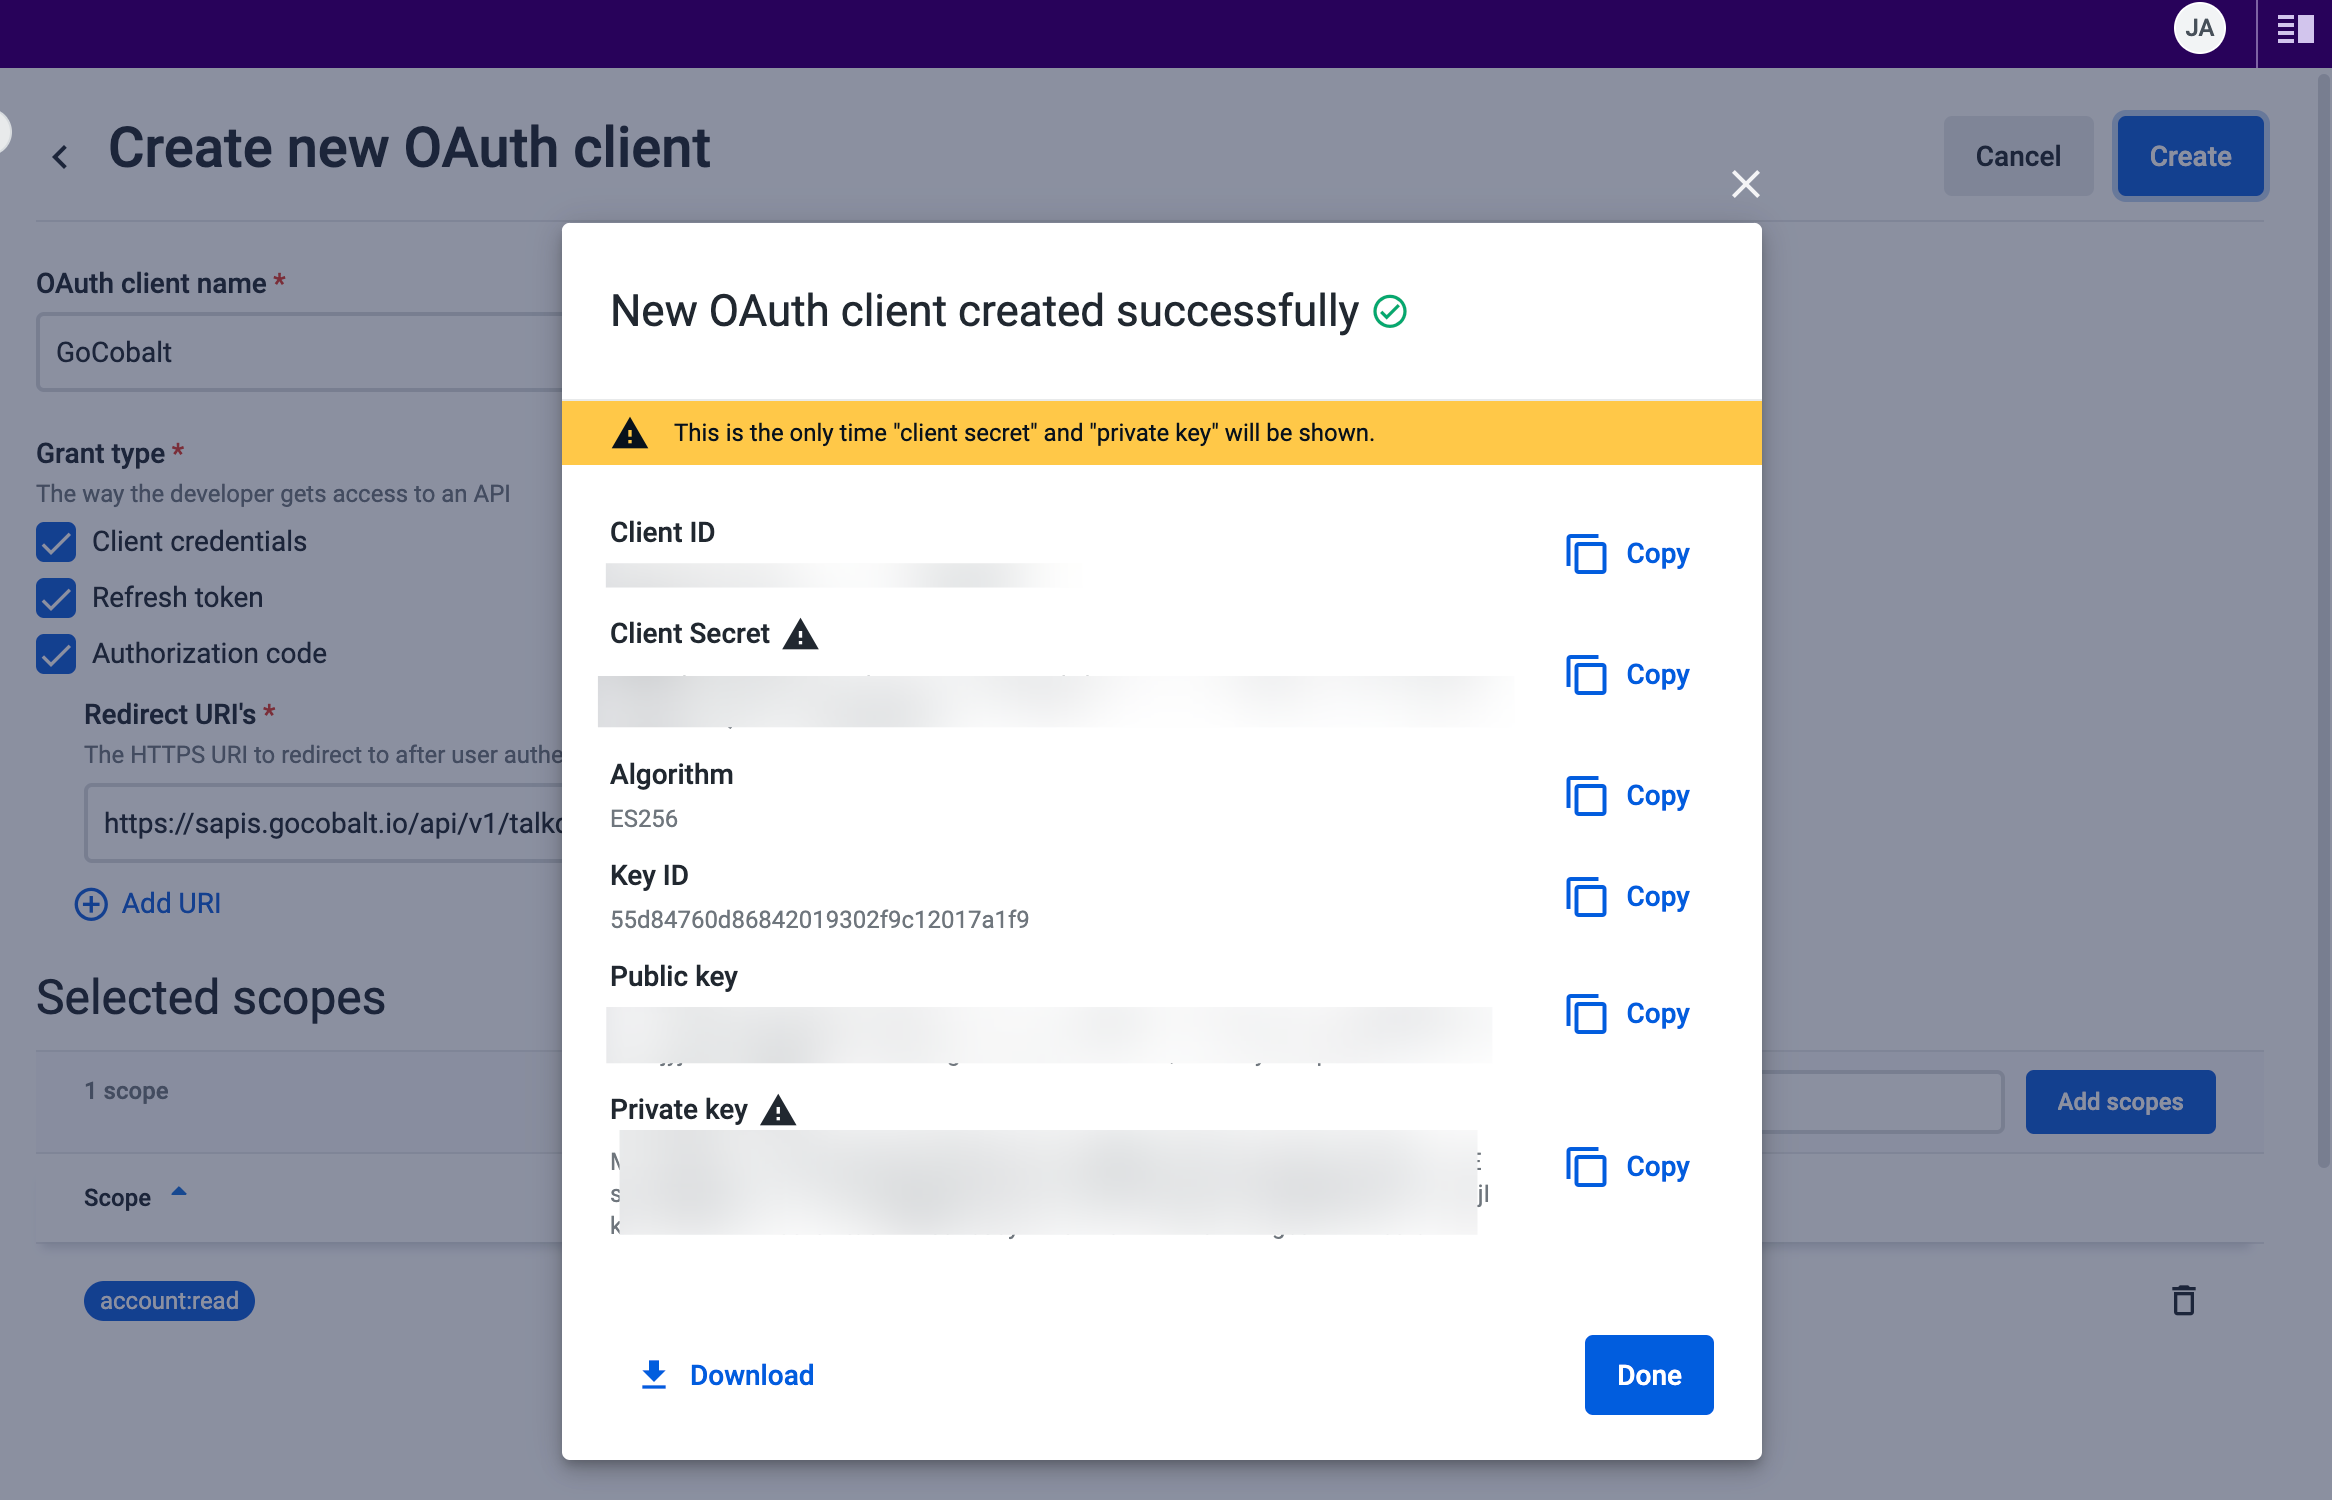
Task: Open the side panel icon in header
Action: pos(2294,29)
